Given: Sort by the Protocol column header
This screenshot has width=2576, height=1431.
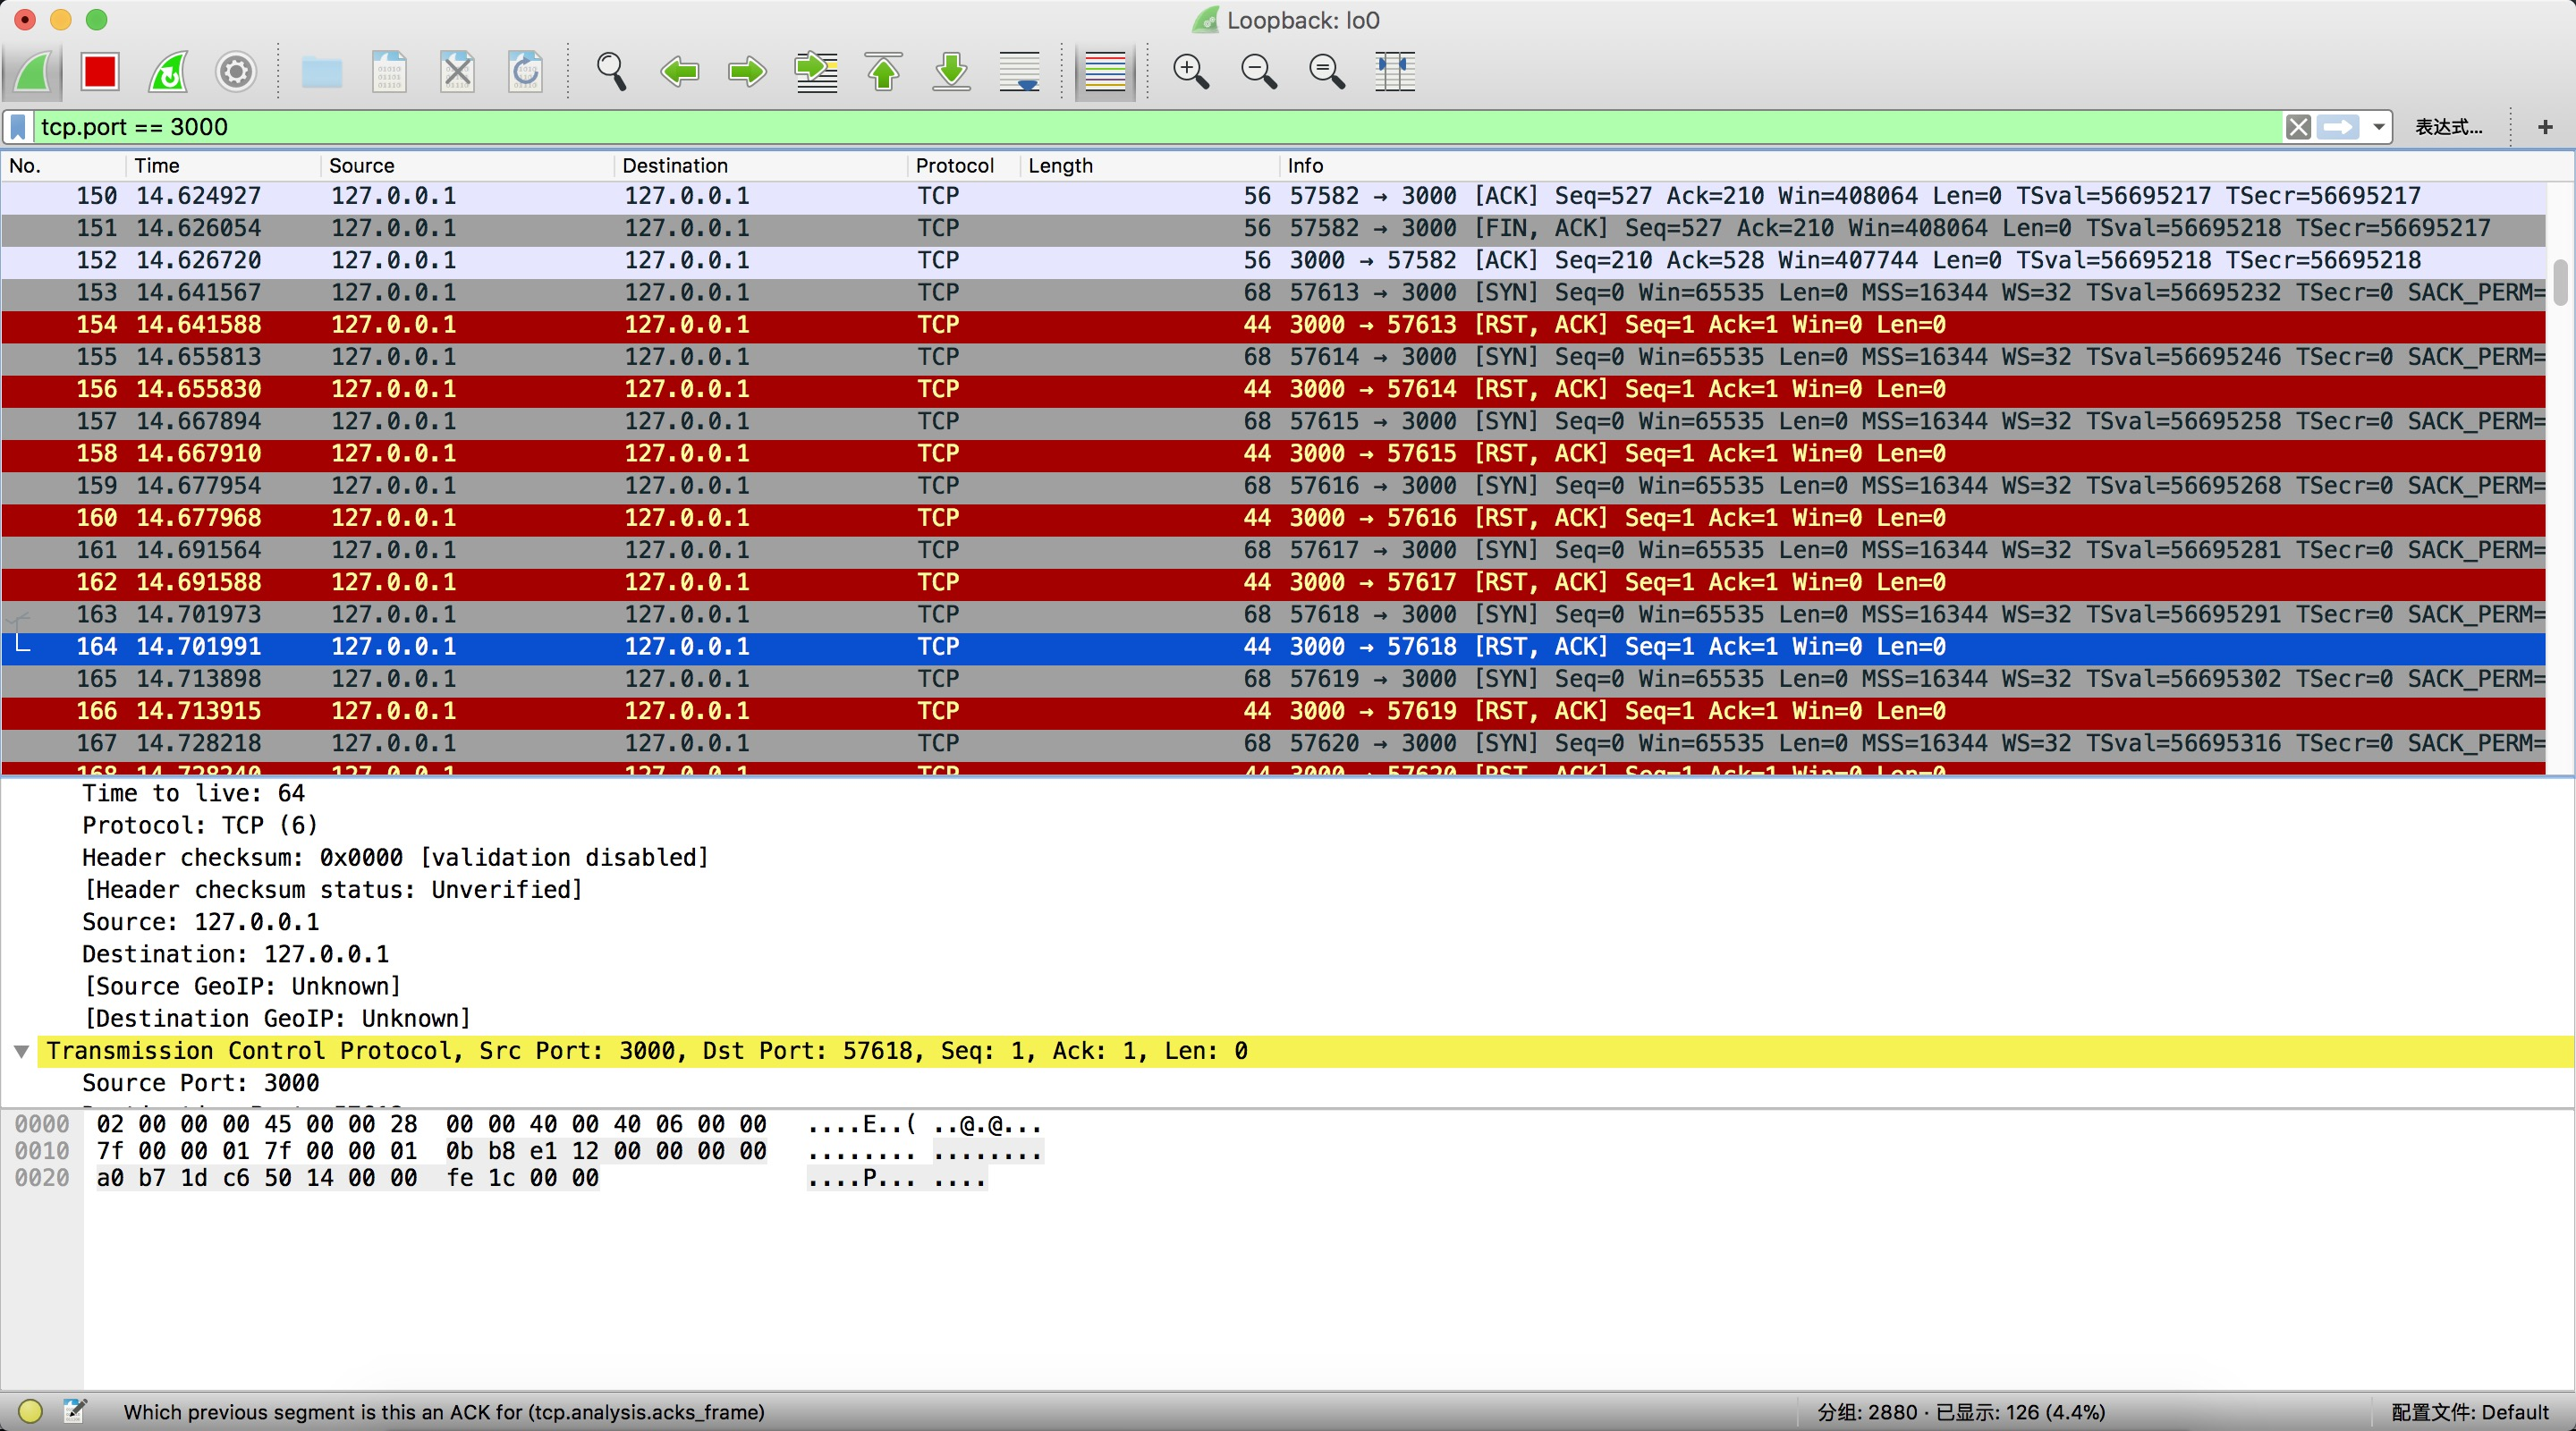Looking at the screenshot, I should coord(954,165).
